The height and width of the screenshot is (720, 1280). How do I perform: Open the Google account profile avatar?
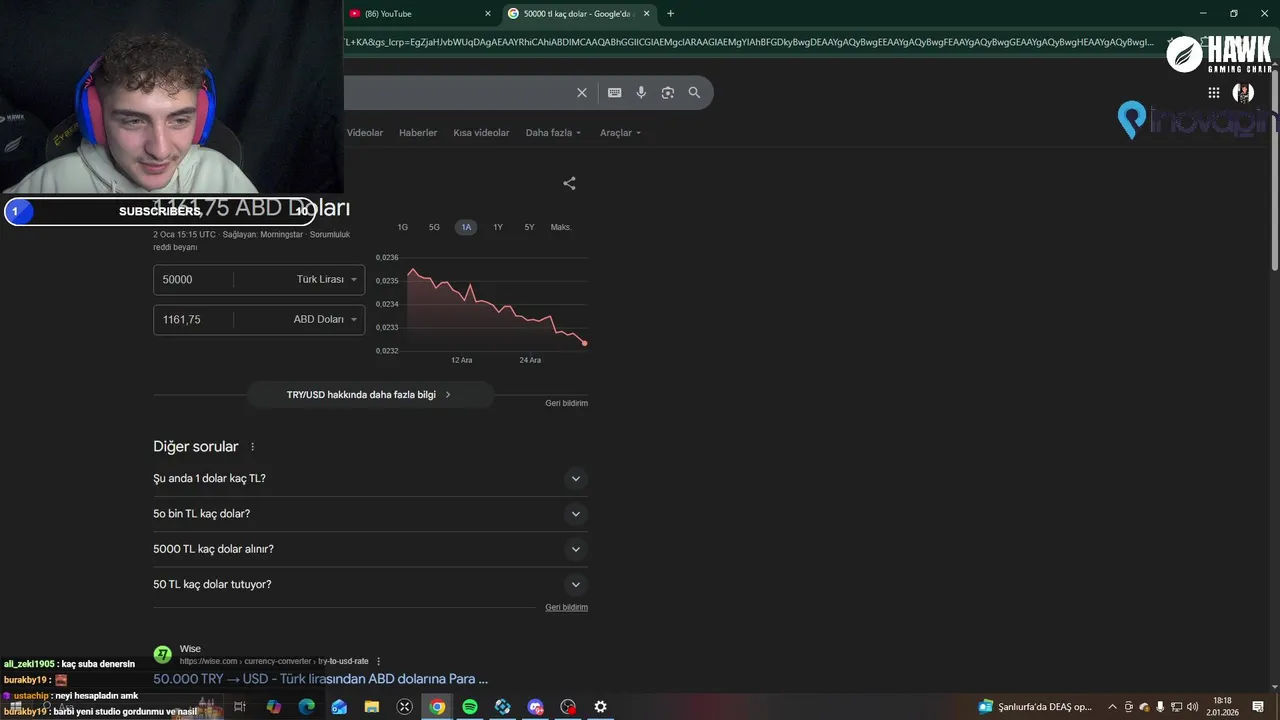click(x=1243, y=93)
